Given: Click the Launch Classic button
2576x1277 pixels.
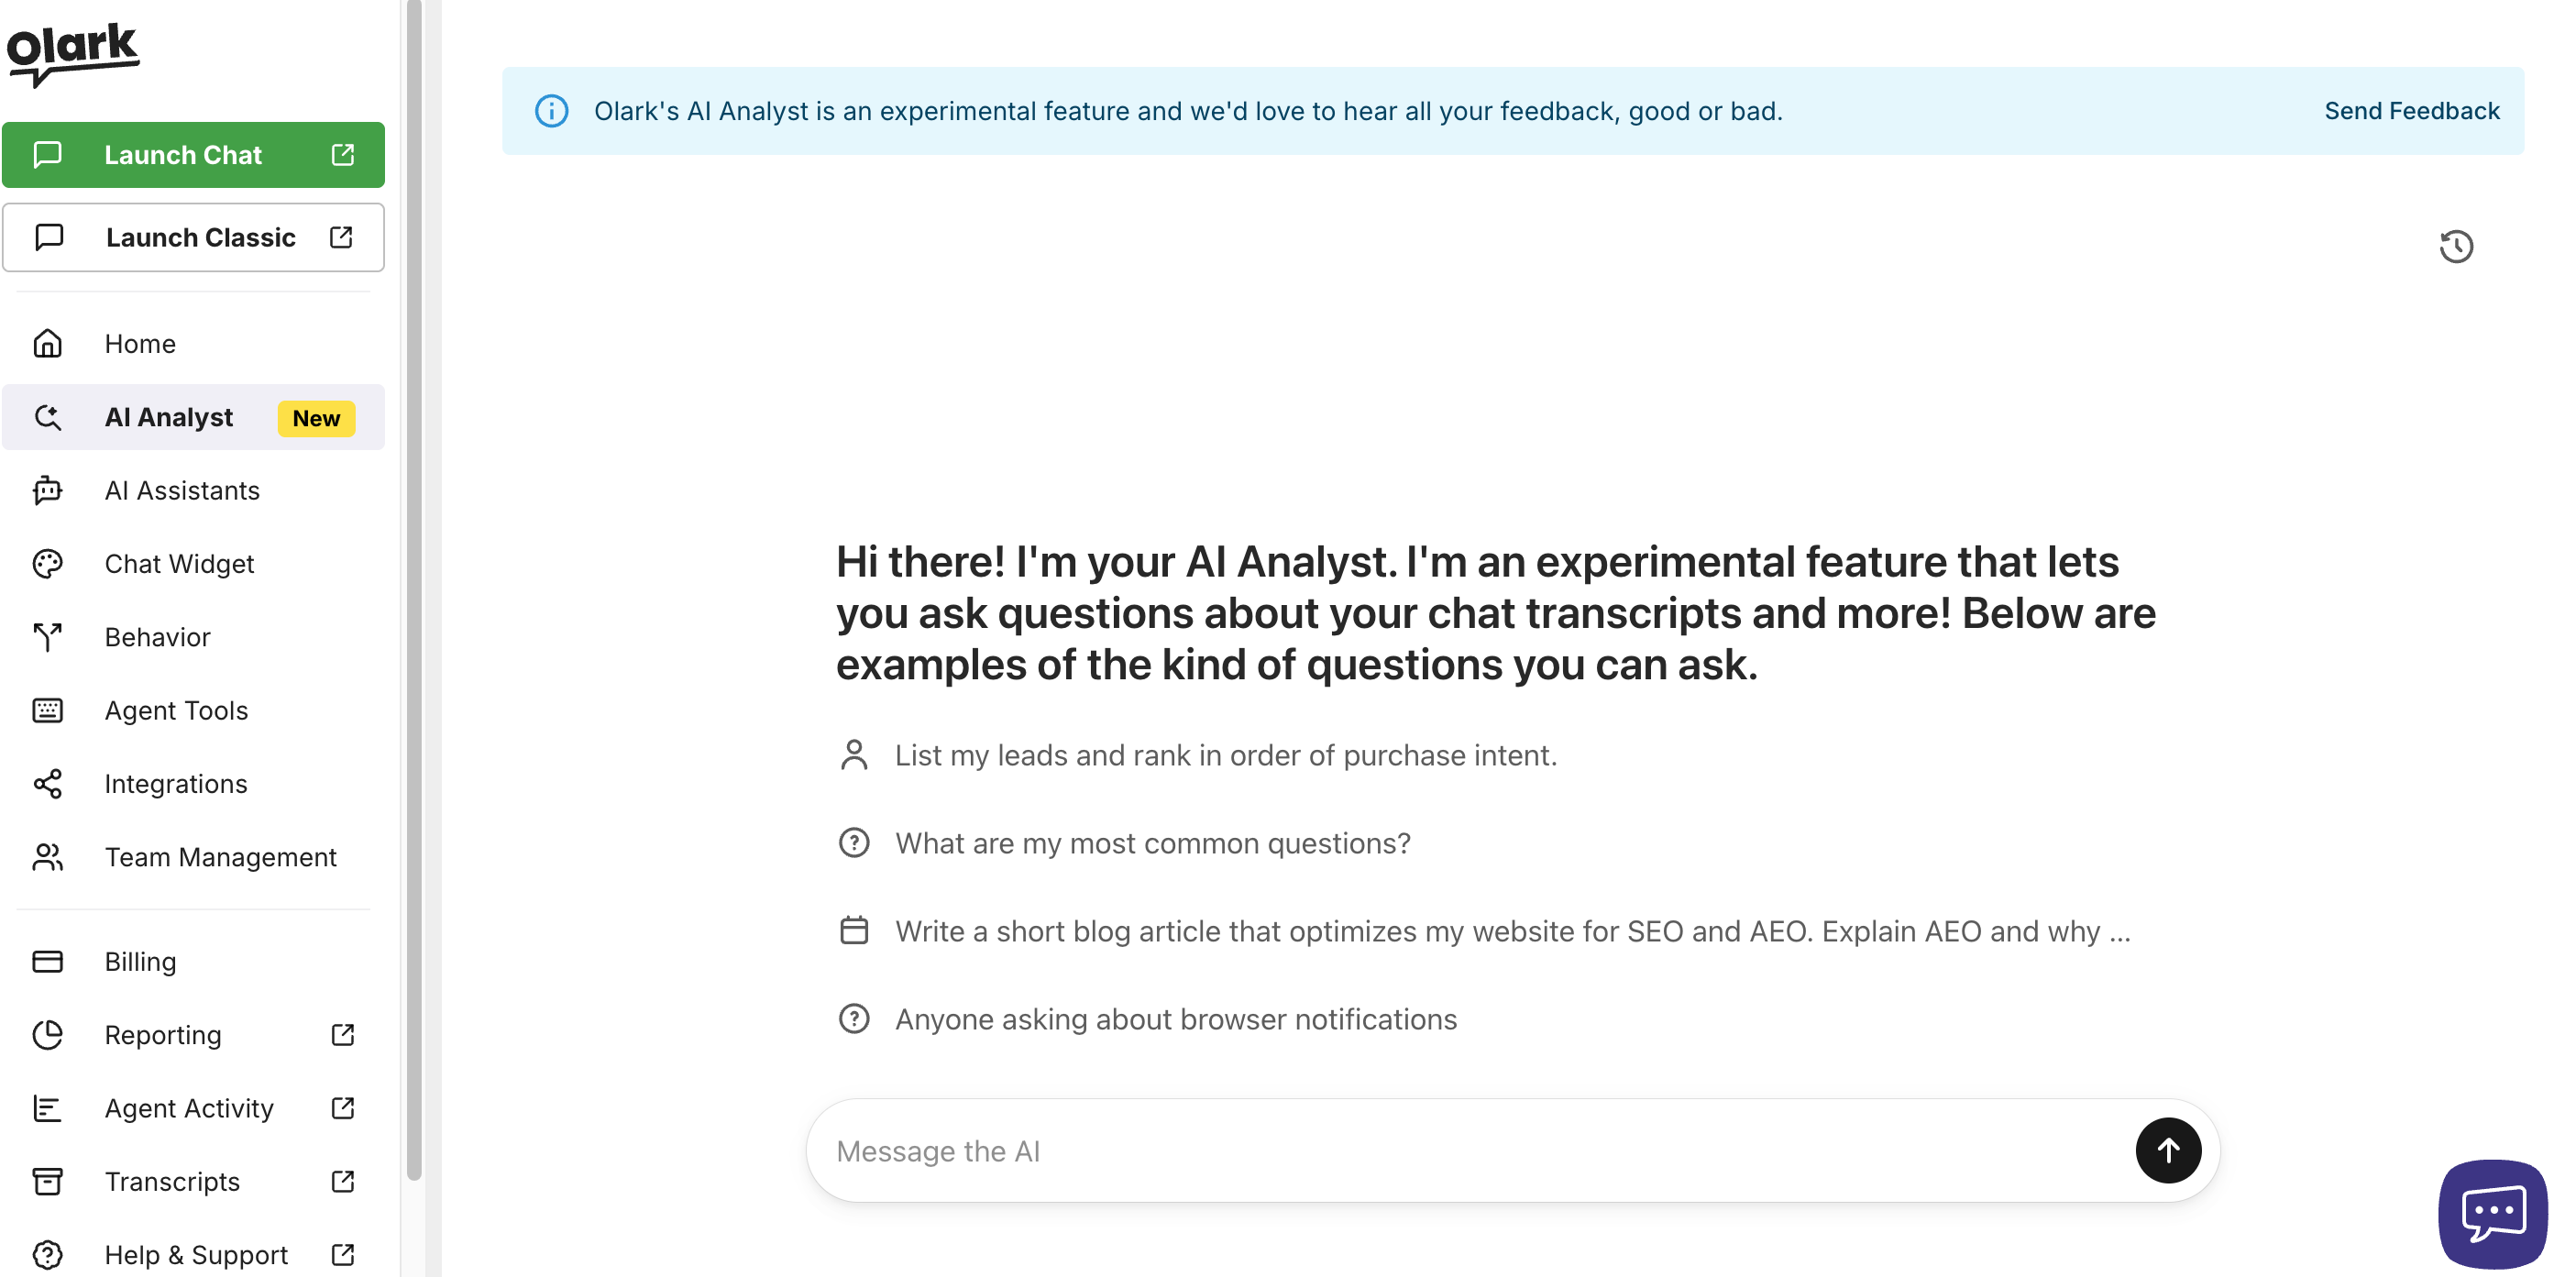Looking at the screenshot, I should coord(193,237).
